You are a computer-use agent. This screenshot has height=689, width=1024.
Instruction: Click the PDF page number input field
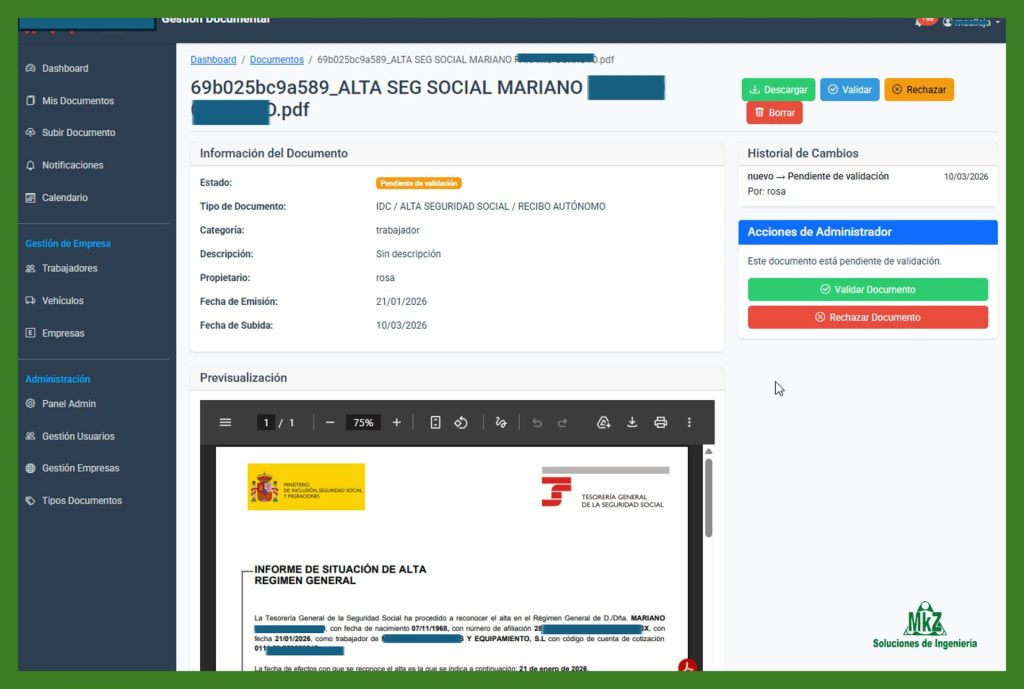267,423
